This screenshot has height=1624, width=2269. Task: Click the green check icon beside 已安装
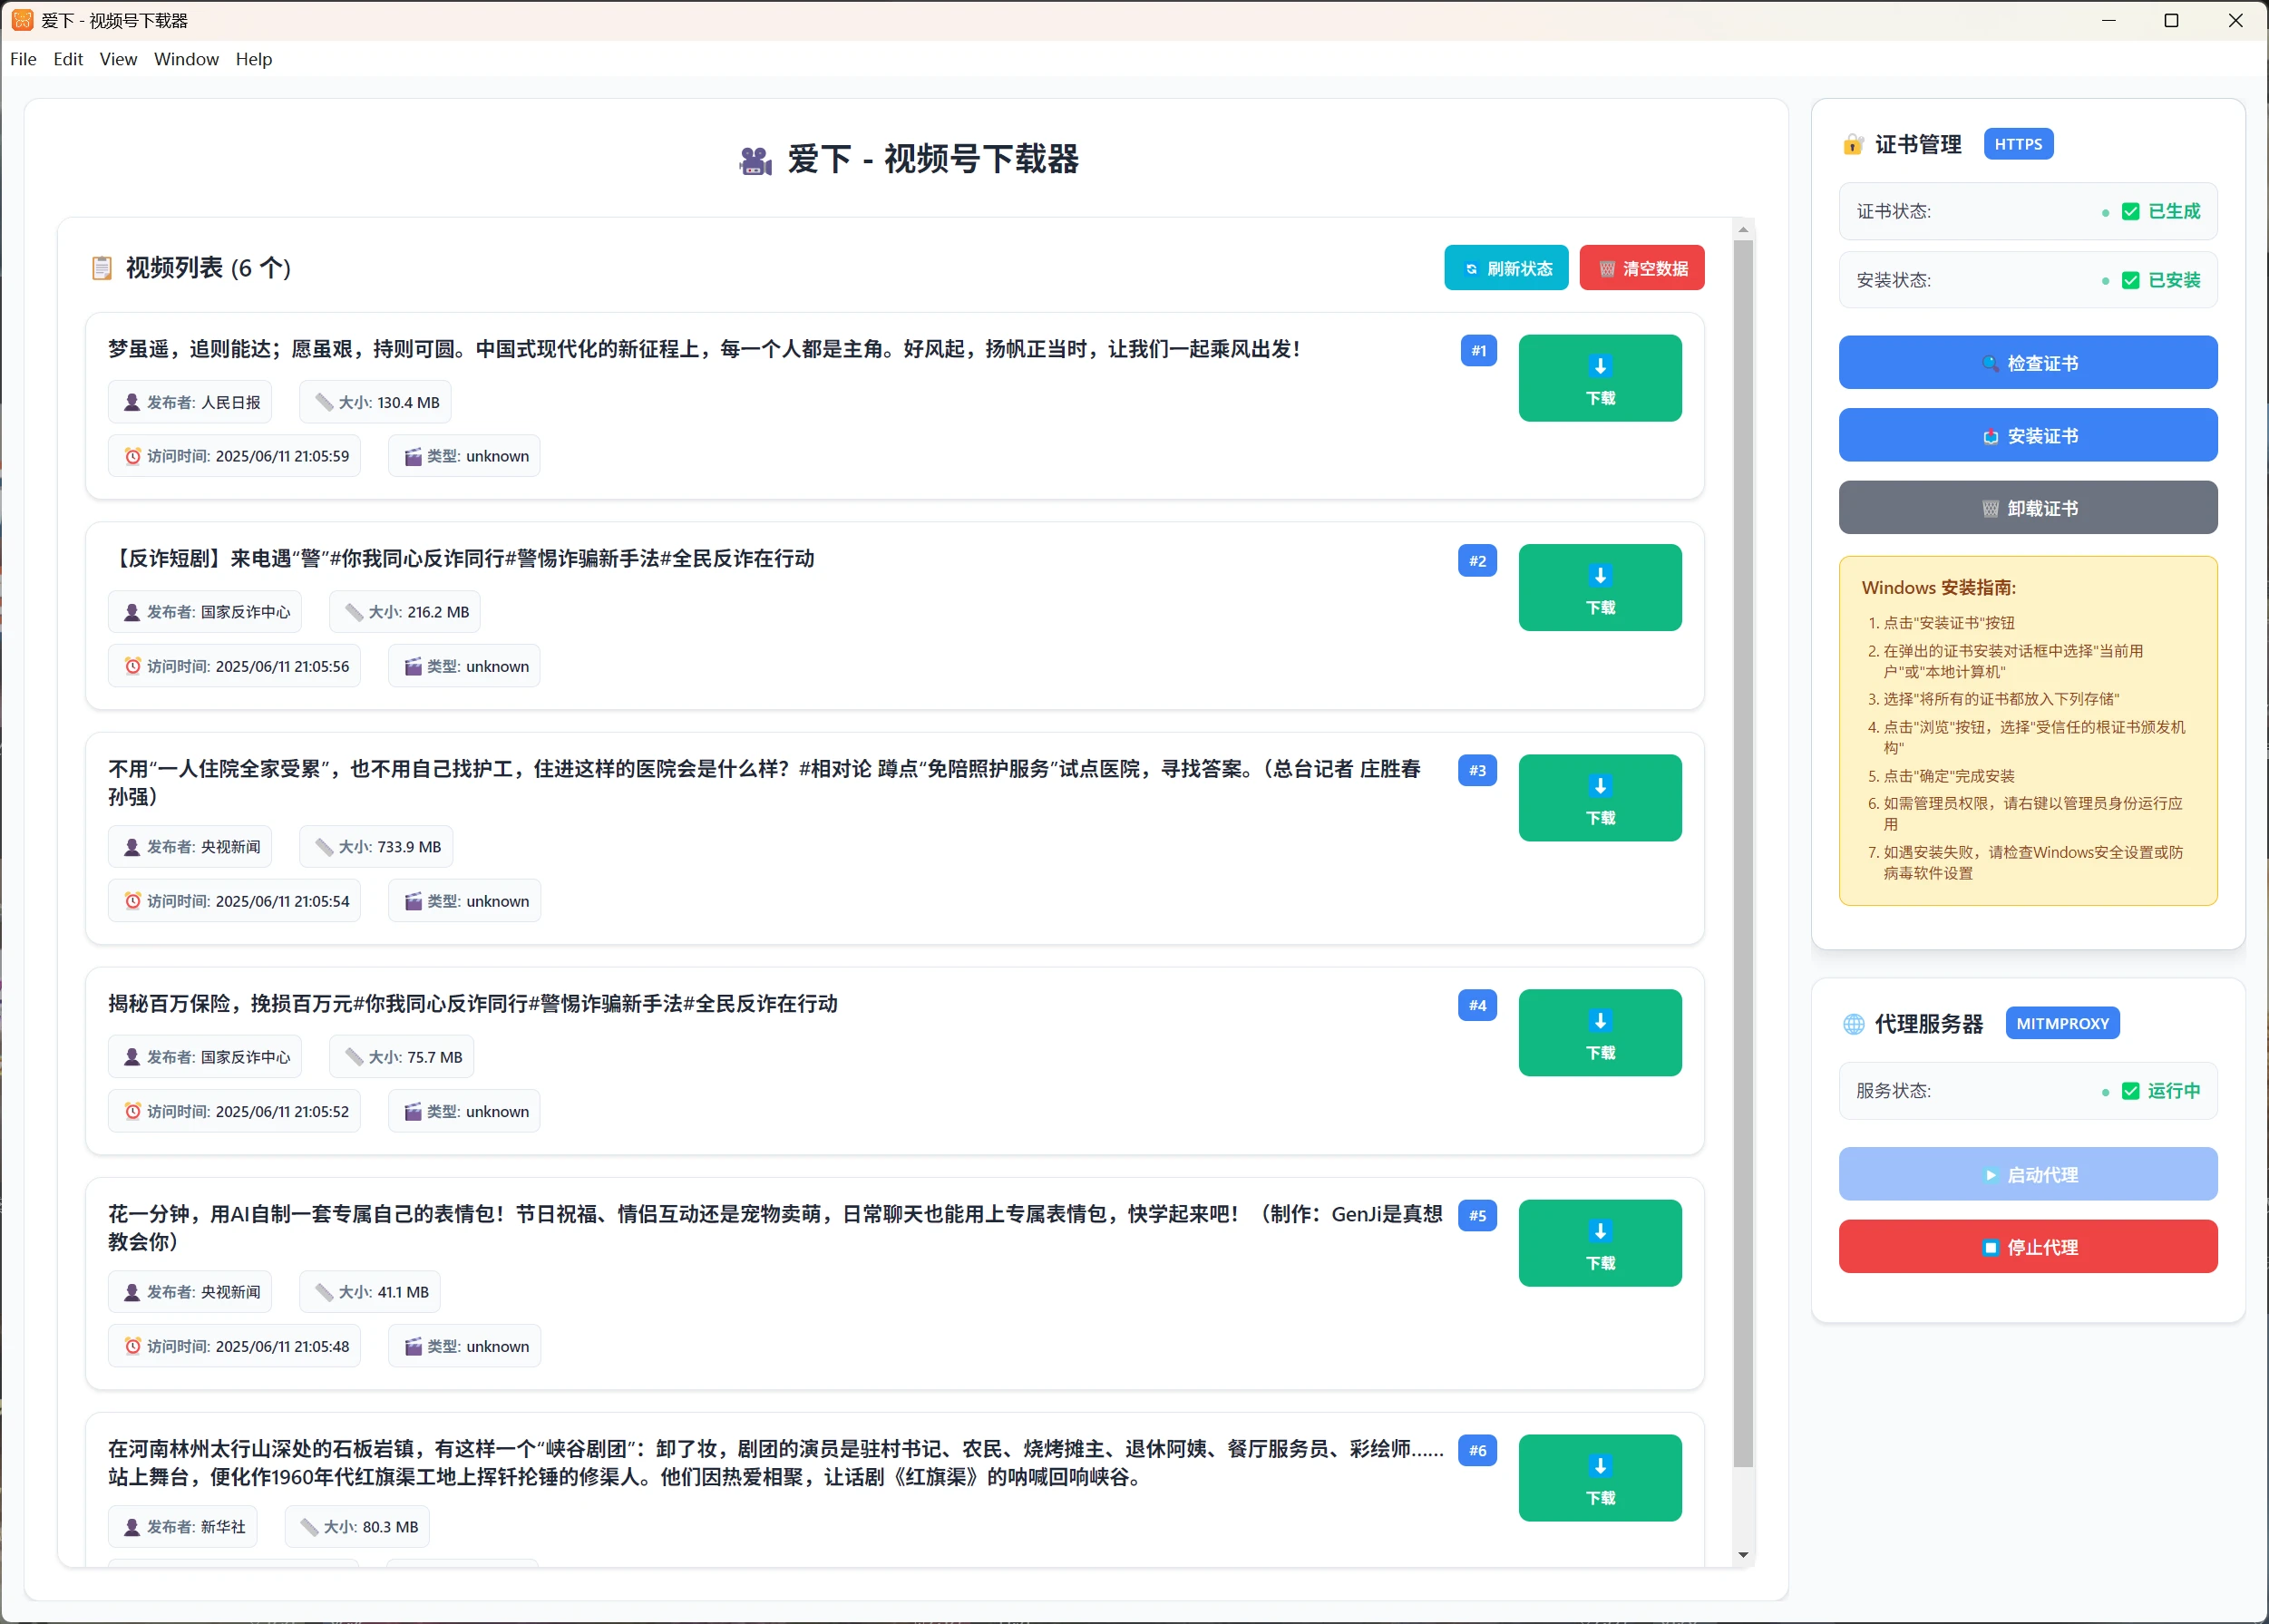coord(2130,280)
